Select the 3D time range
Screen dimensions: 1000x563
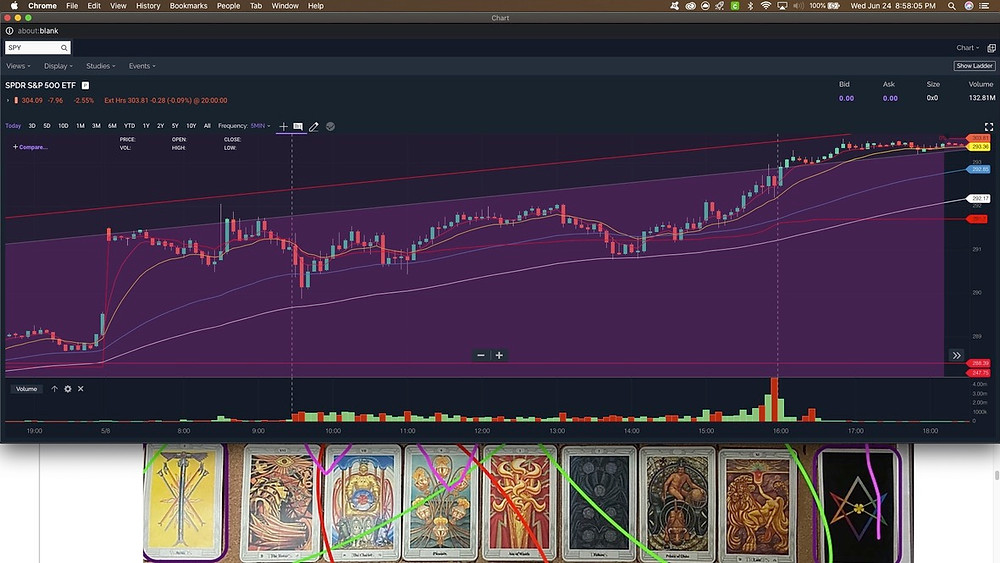32,126
